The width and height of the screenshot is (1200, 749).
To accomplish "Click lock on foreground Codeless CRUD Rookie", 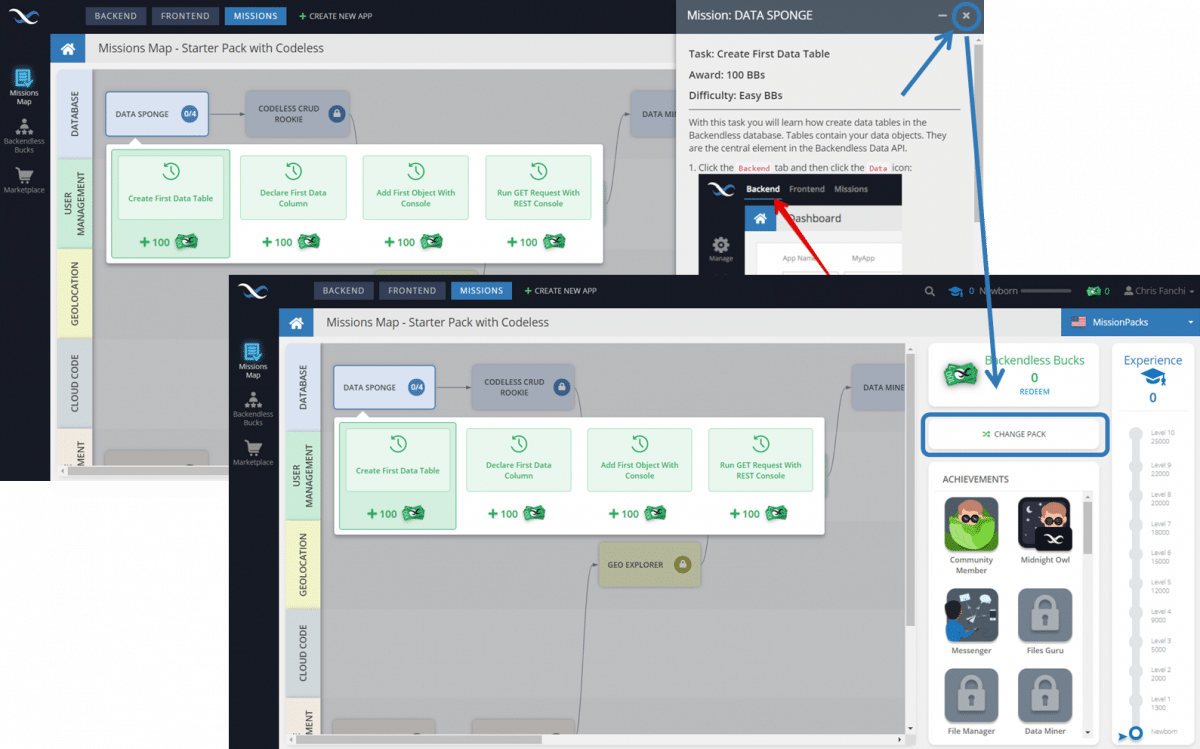I will [562, 387].
